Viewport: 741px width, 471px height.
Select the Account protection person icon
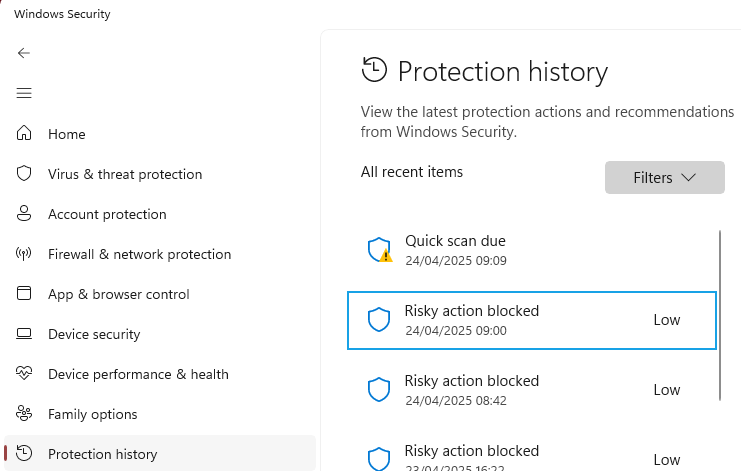click(x=24, y=214)
